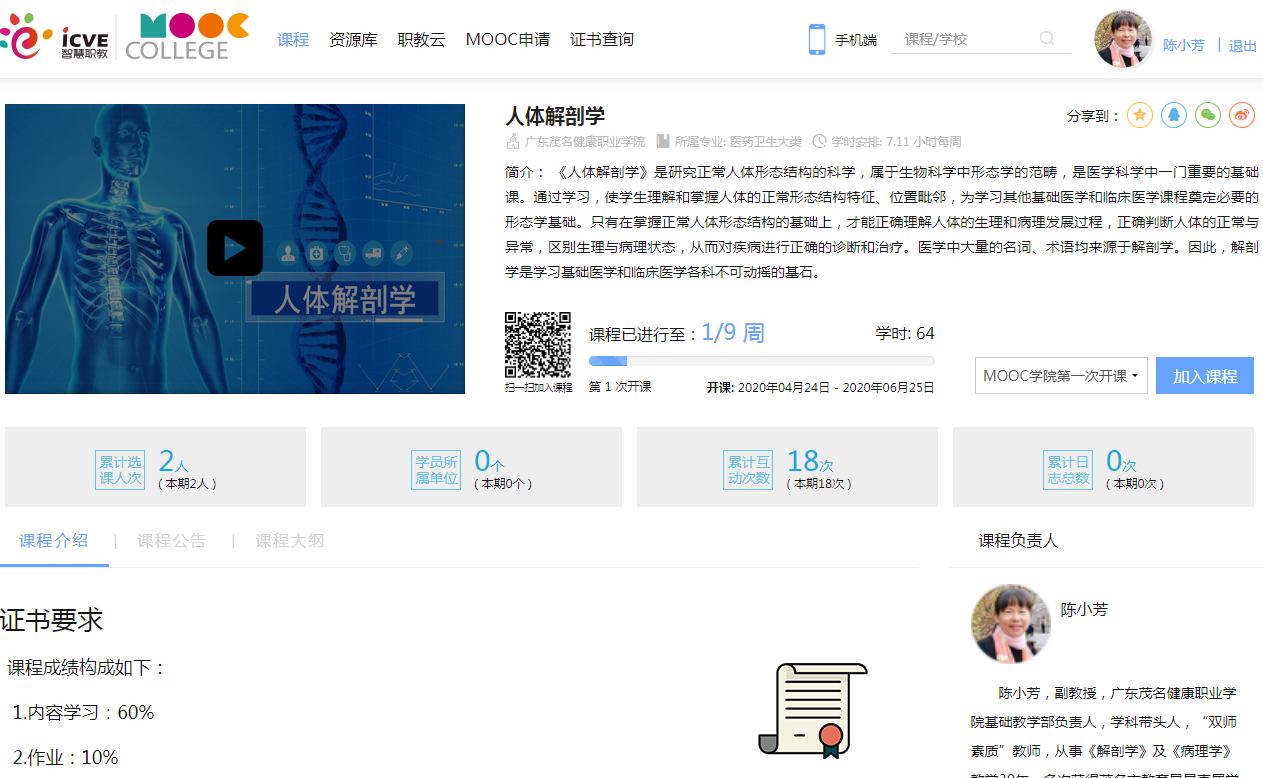Click the QR code to join course
Screen dimensions: 1263x778
(537, 345)
